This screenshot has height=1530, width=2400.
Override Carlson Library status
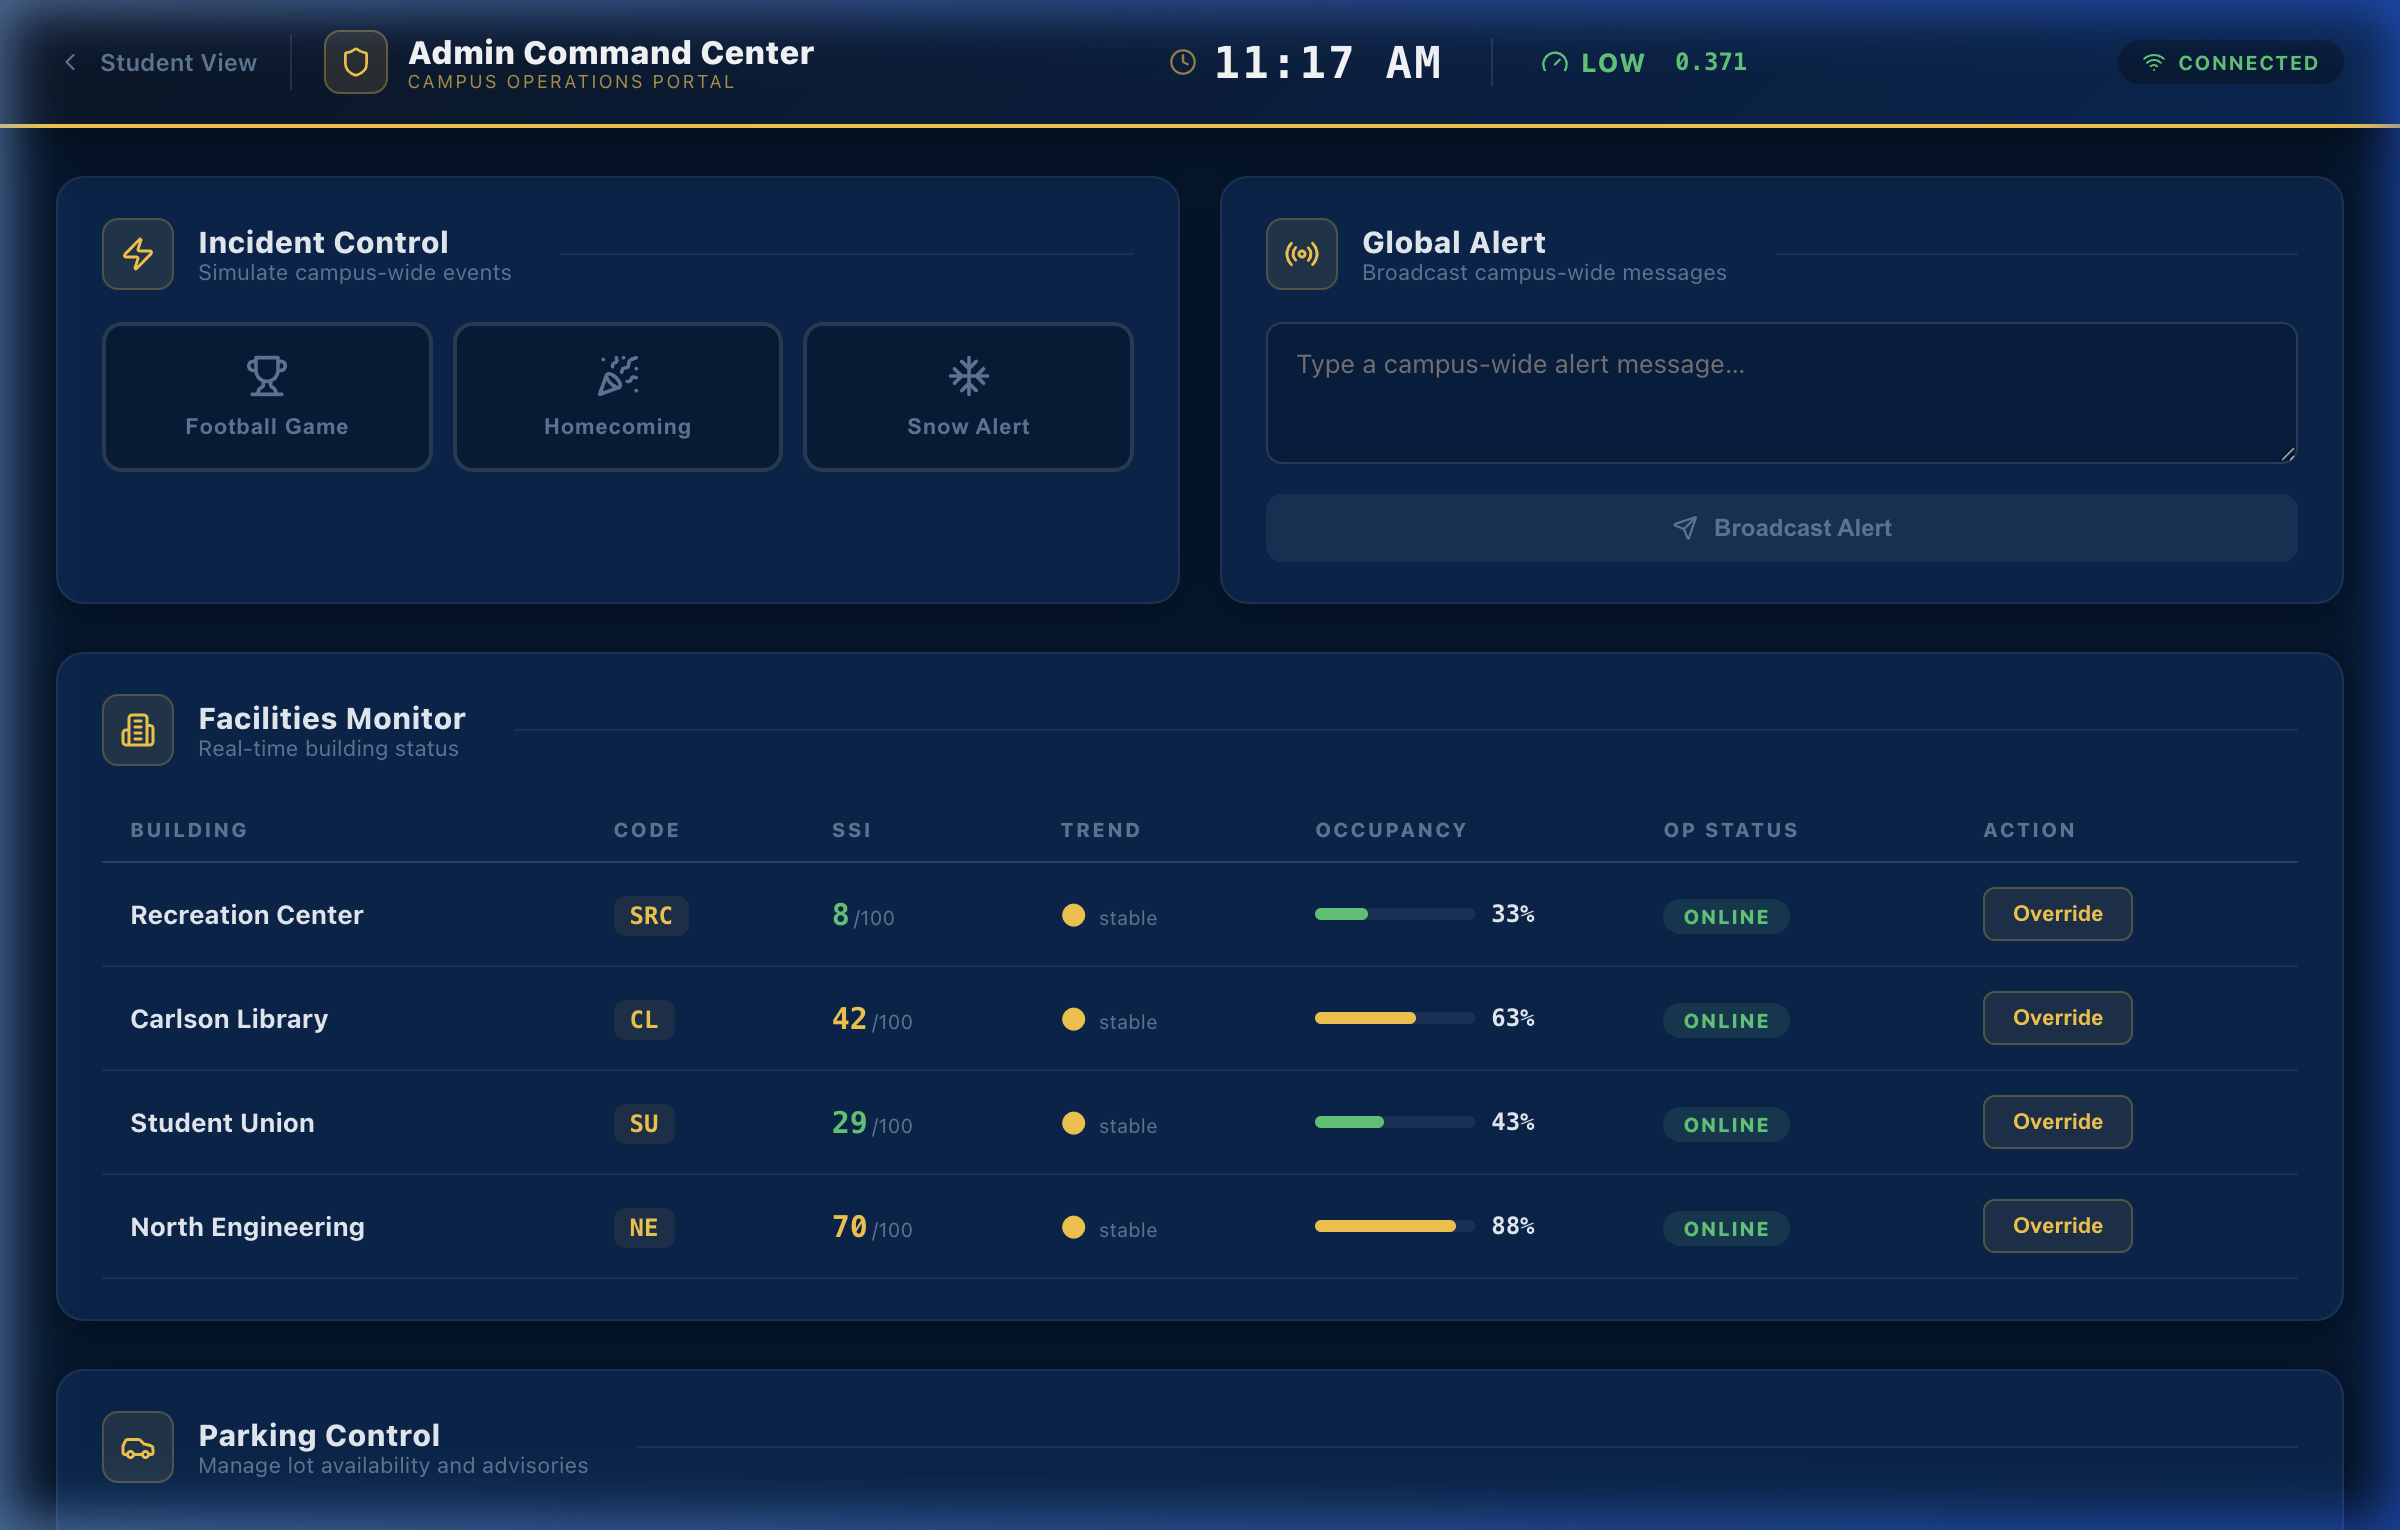pos(2058,1018)
